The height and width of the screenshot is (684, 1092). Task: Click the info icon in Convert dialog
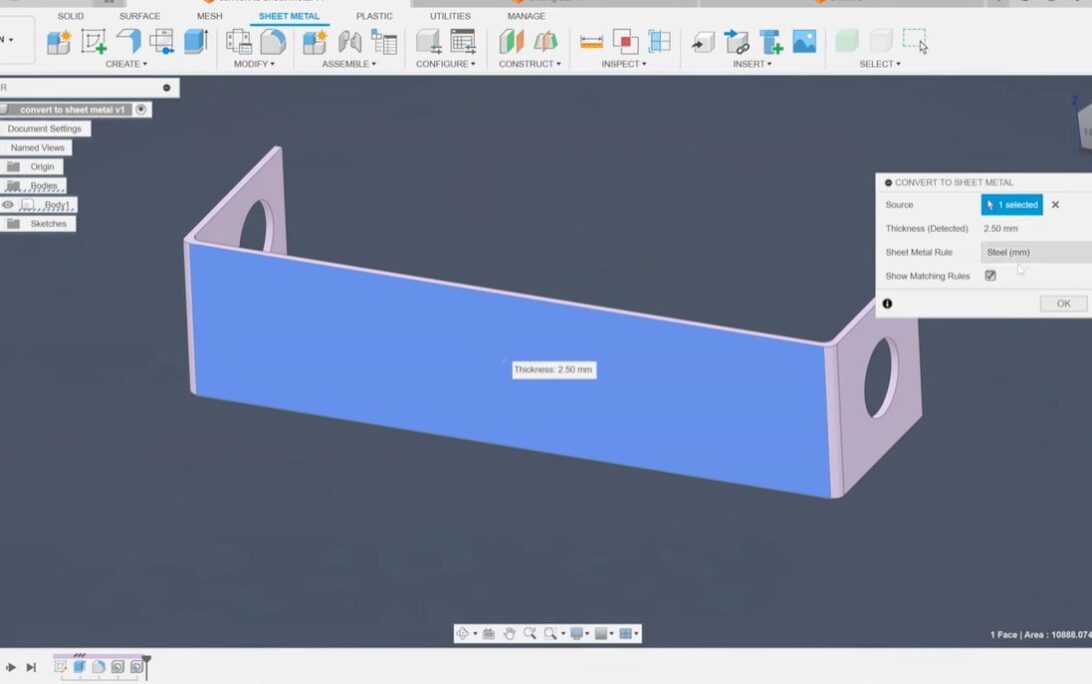(887, 303)
